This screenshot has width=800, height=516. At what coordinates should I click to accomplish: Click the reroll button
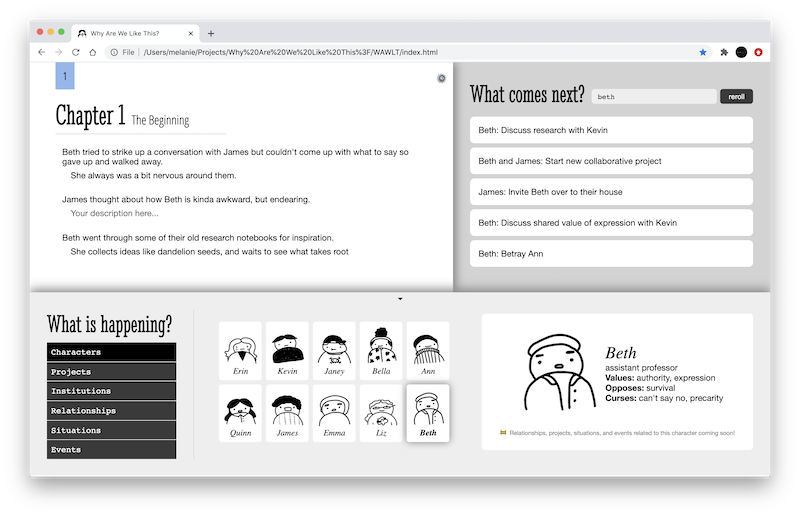coord(736,96)
